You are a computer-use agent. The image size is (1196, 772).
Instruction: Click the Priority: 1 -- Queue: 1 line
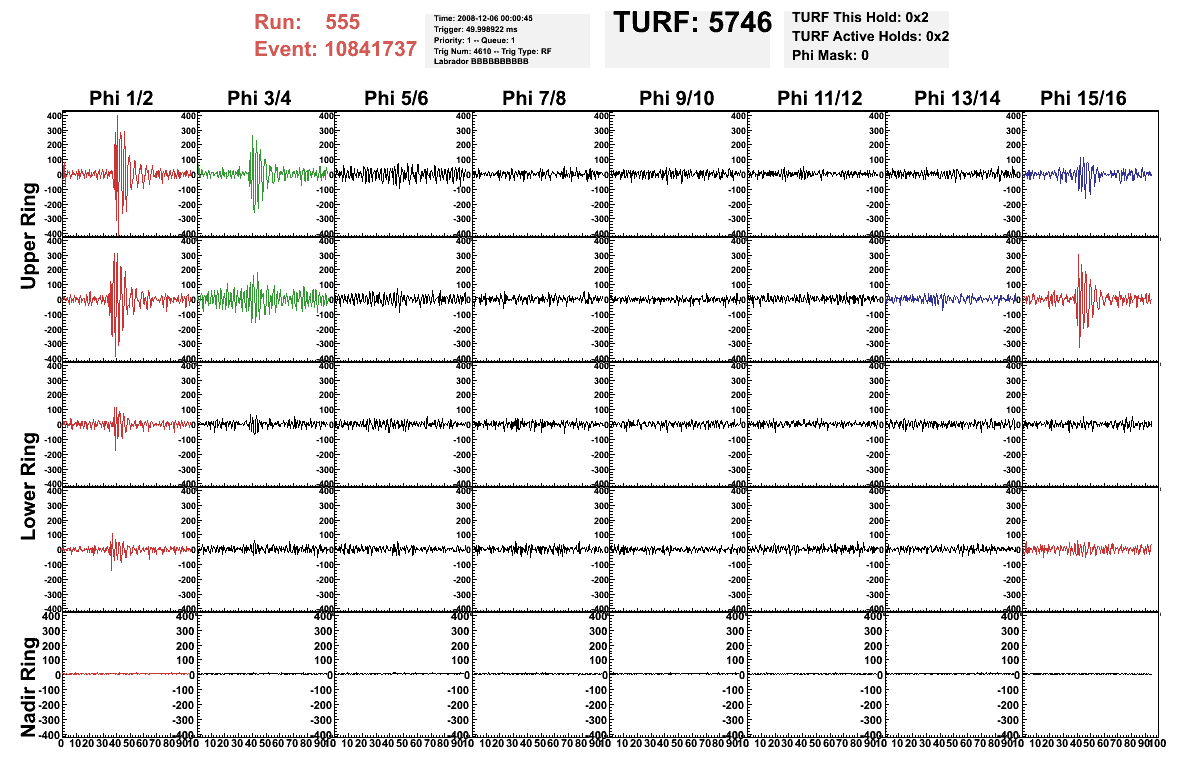(474, 40)
